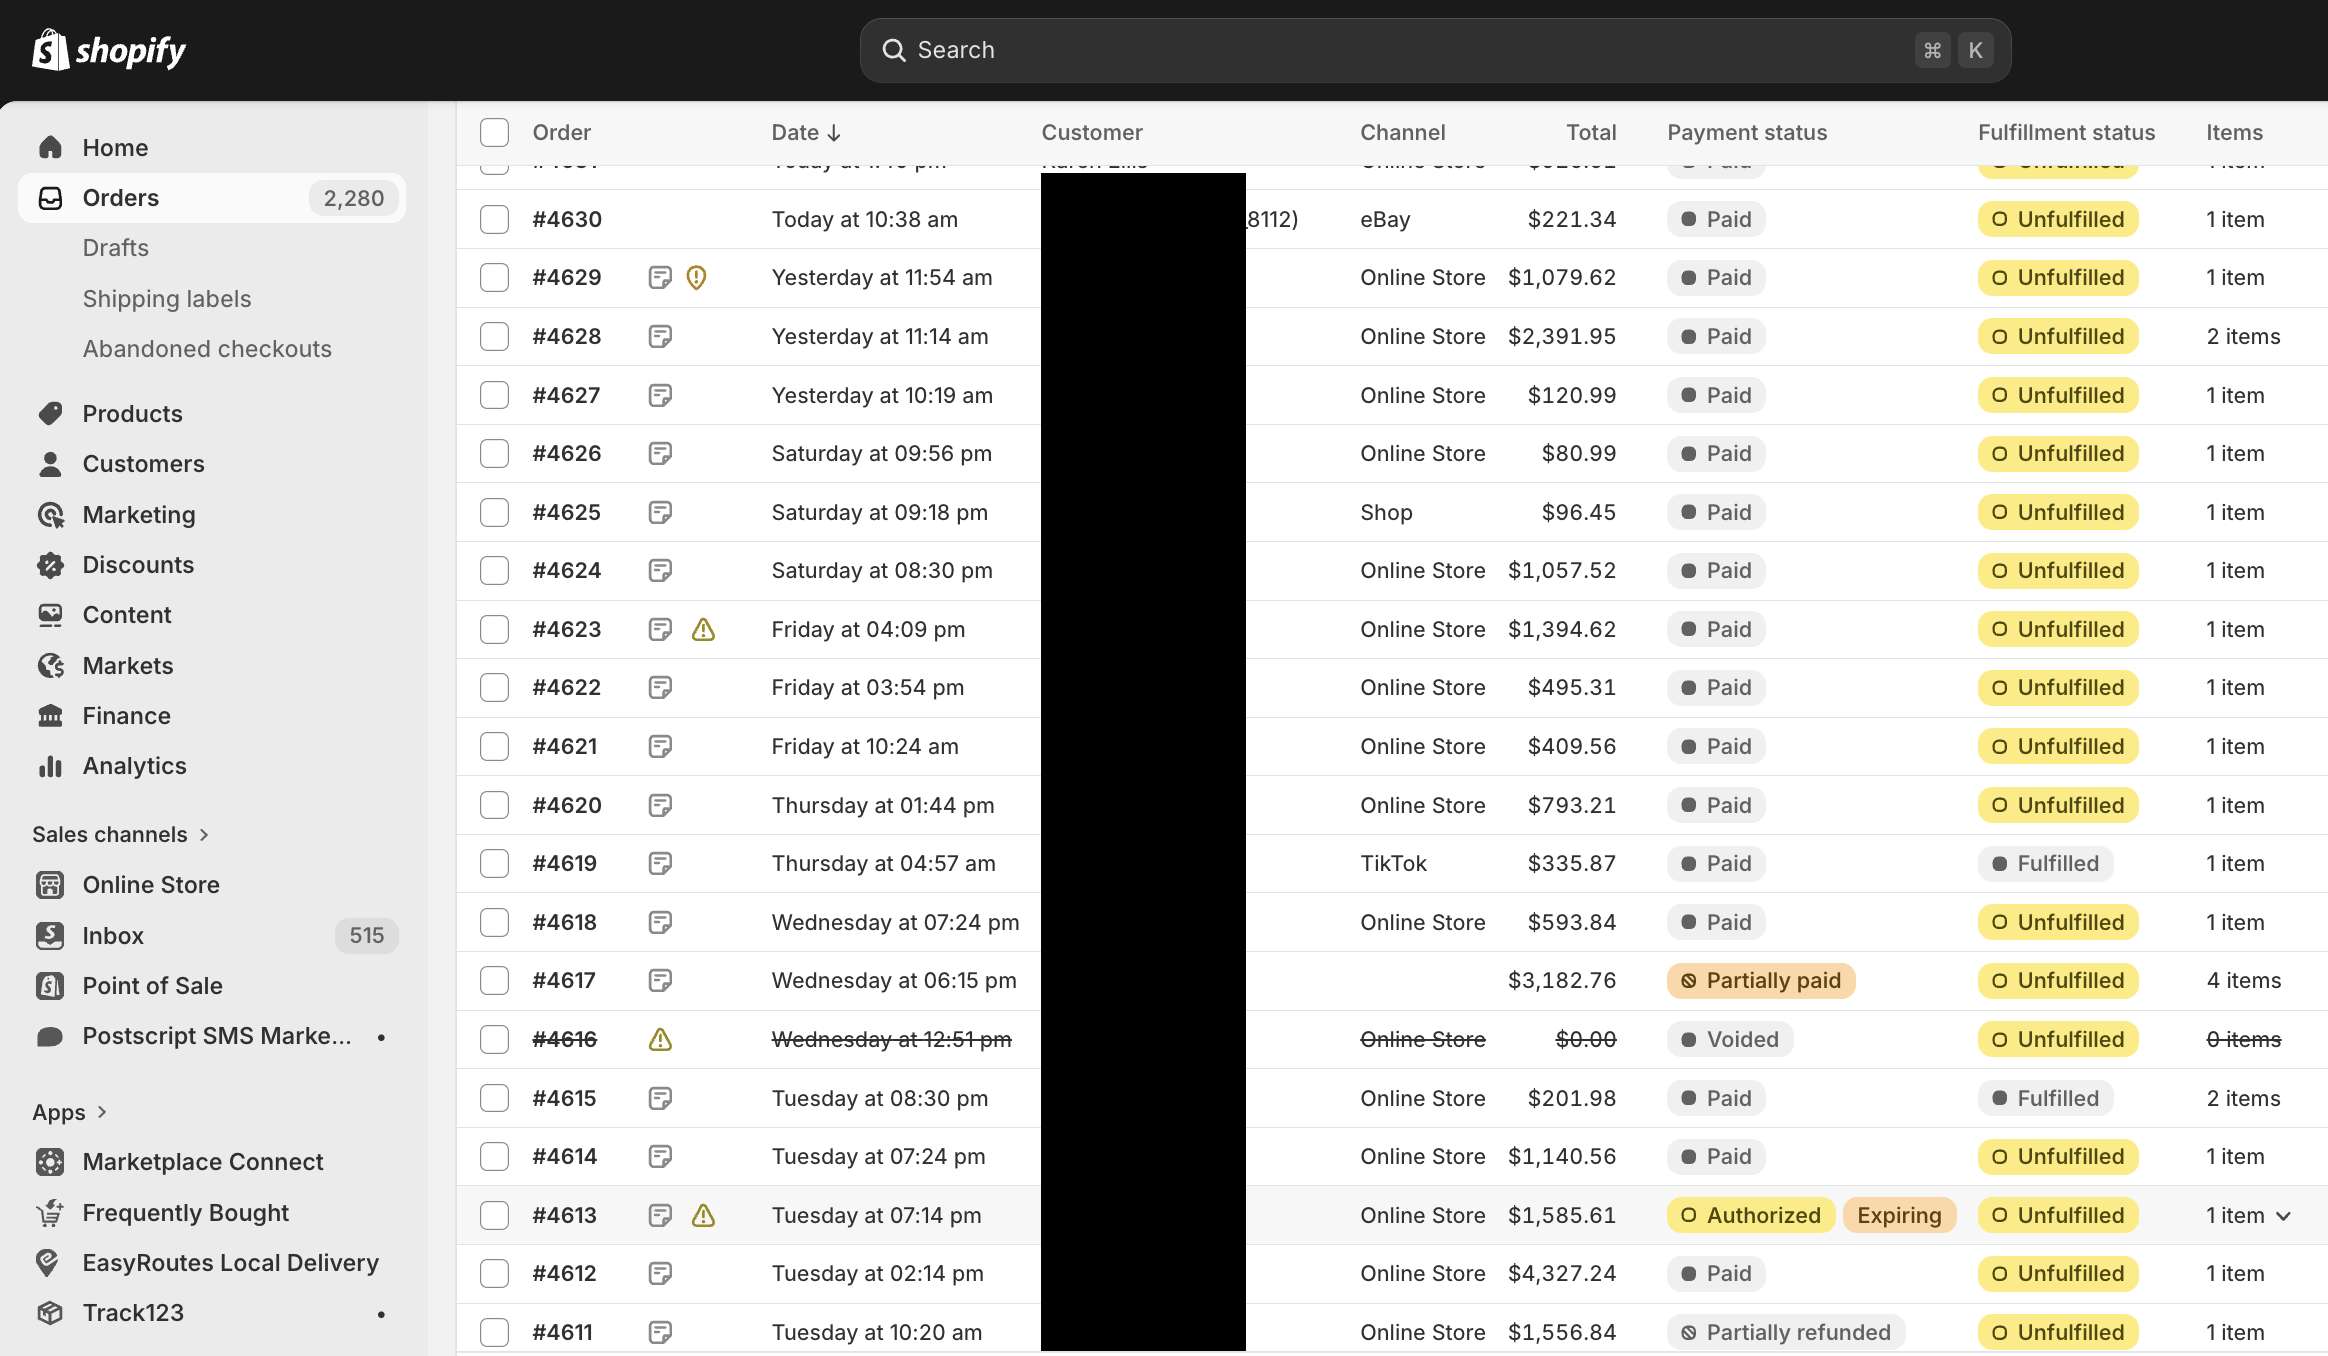Select the Products icon in the sidebar

pos(50,413)
